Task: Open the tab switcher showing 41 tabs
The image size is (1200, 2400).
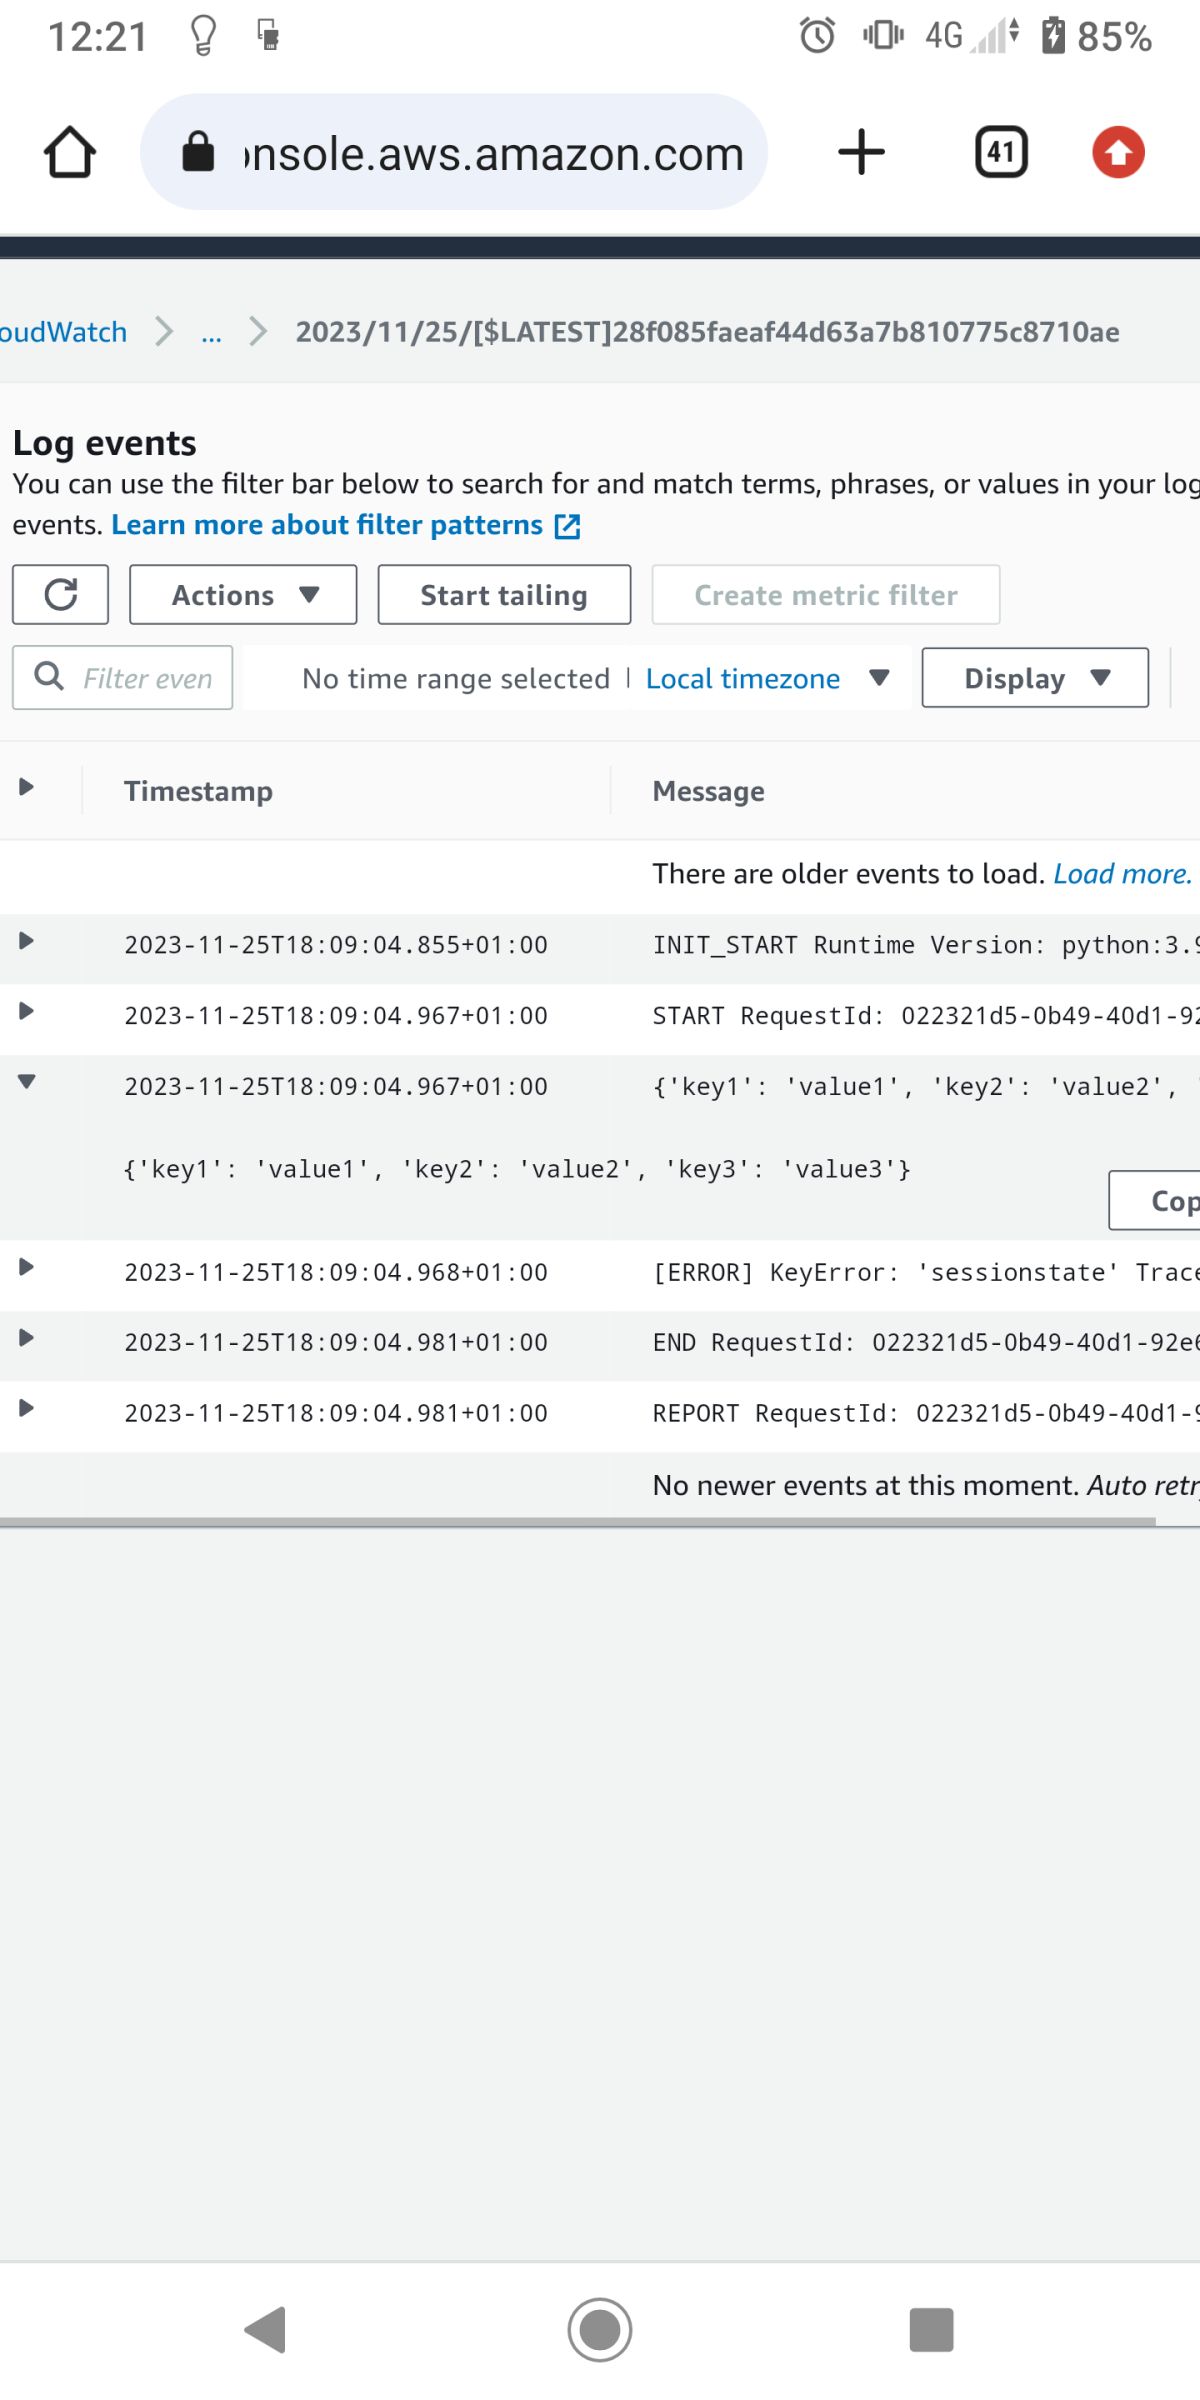Action: pos(1001,153)
